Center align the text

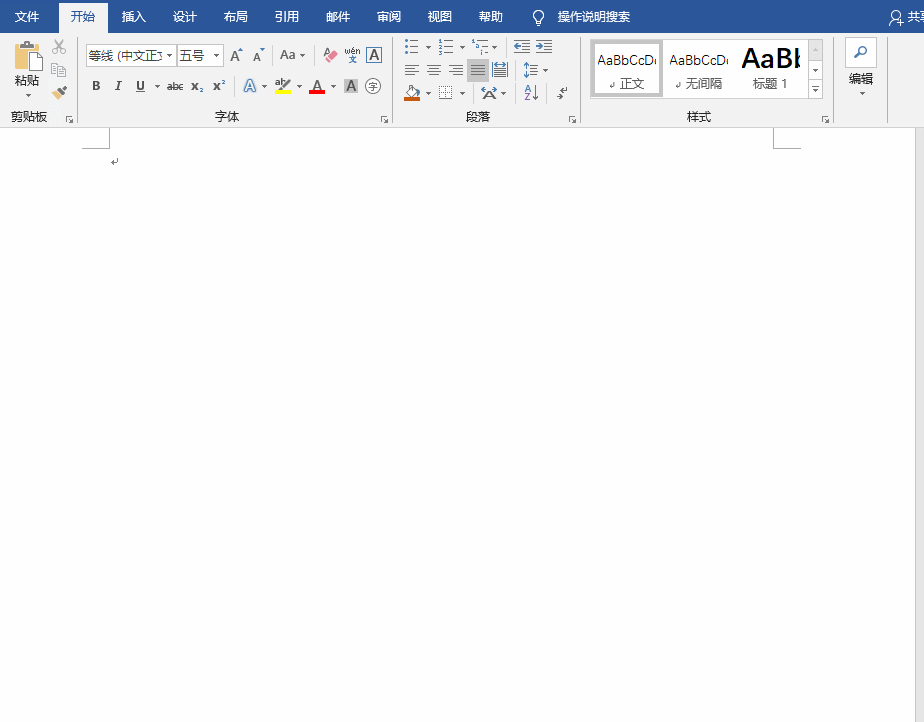pos(434,70)
